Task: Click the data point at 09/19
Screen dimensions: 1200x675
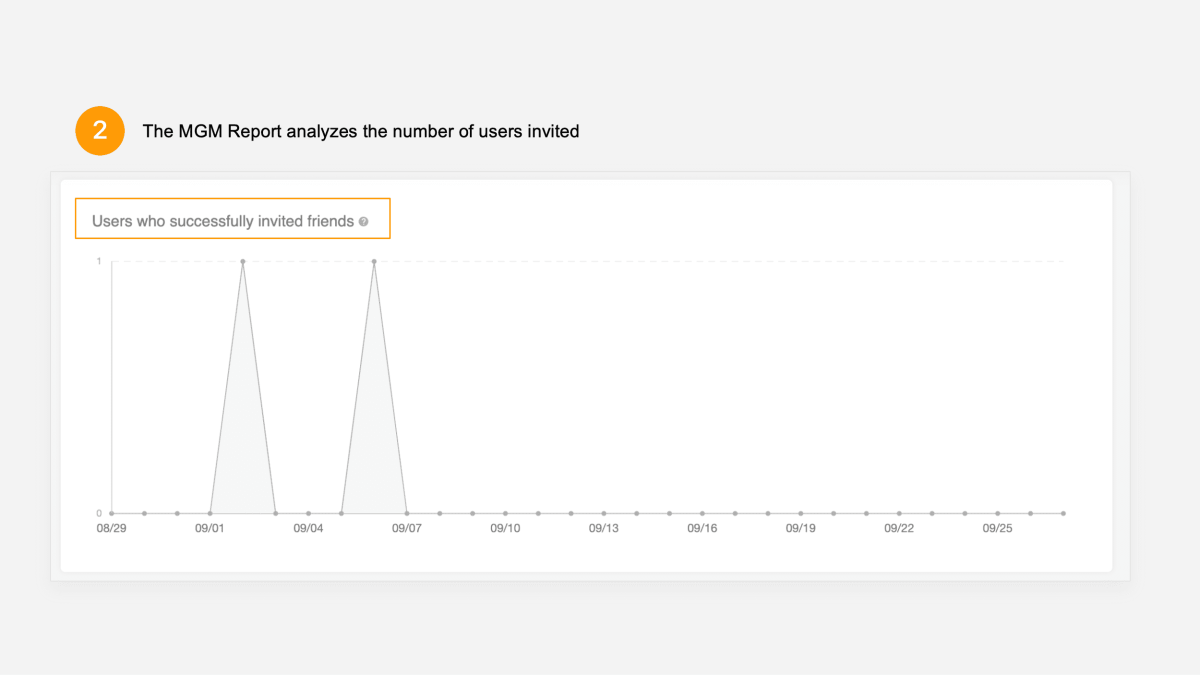Action: coord(800,513)
